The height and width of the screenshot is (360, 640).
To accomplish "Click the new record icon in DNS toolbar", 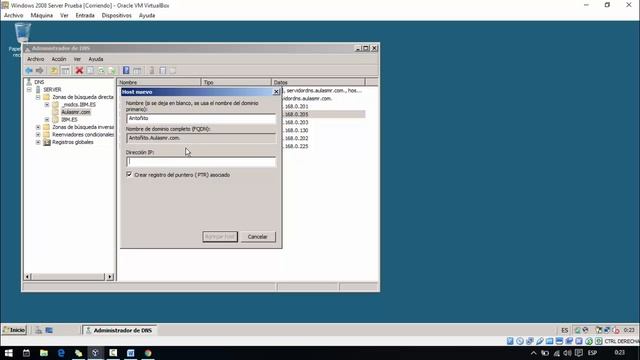I will point(162,71).
